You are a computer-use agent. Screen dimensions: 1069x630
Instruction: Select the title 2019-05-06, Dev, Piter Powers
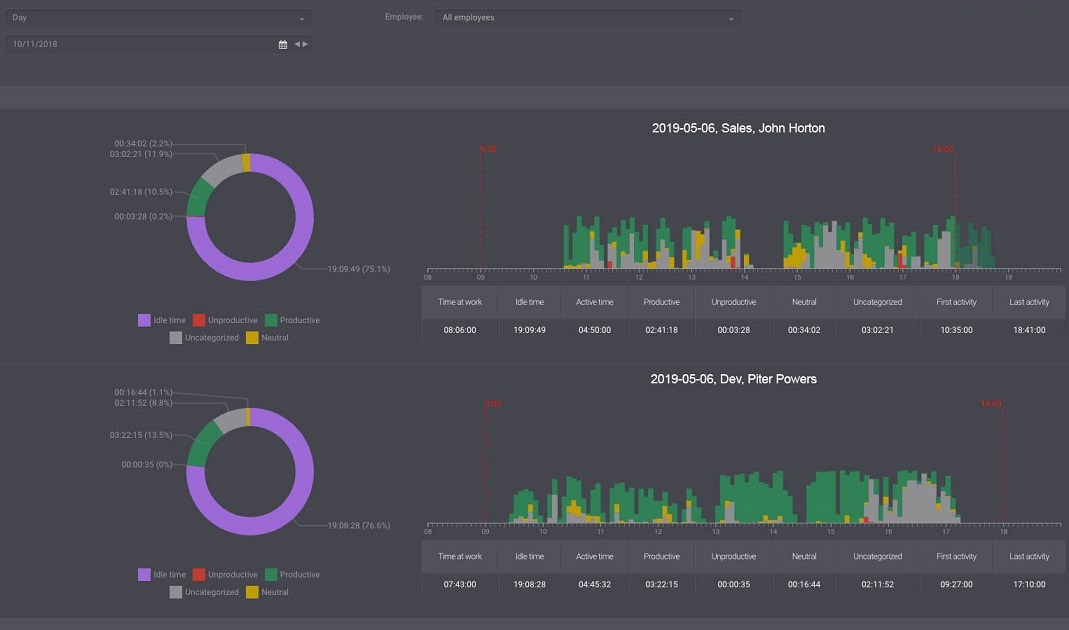click(734, 379)
